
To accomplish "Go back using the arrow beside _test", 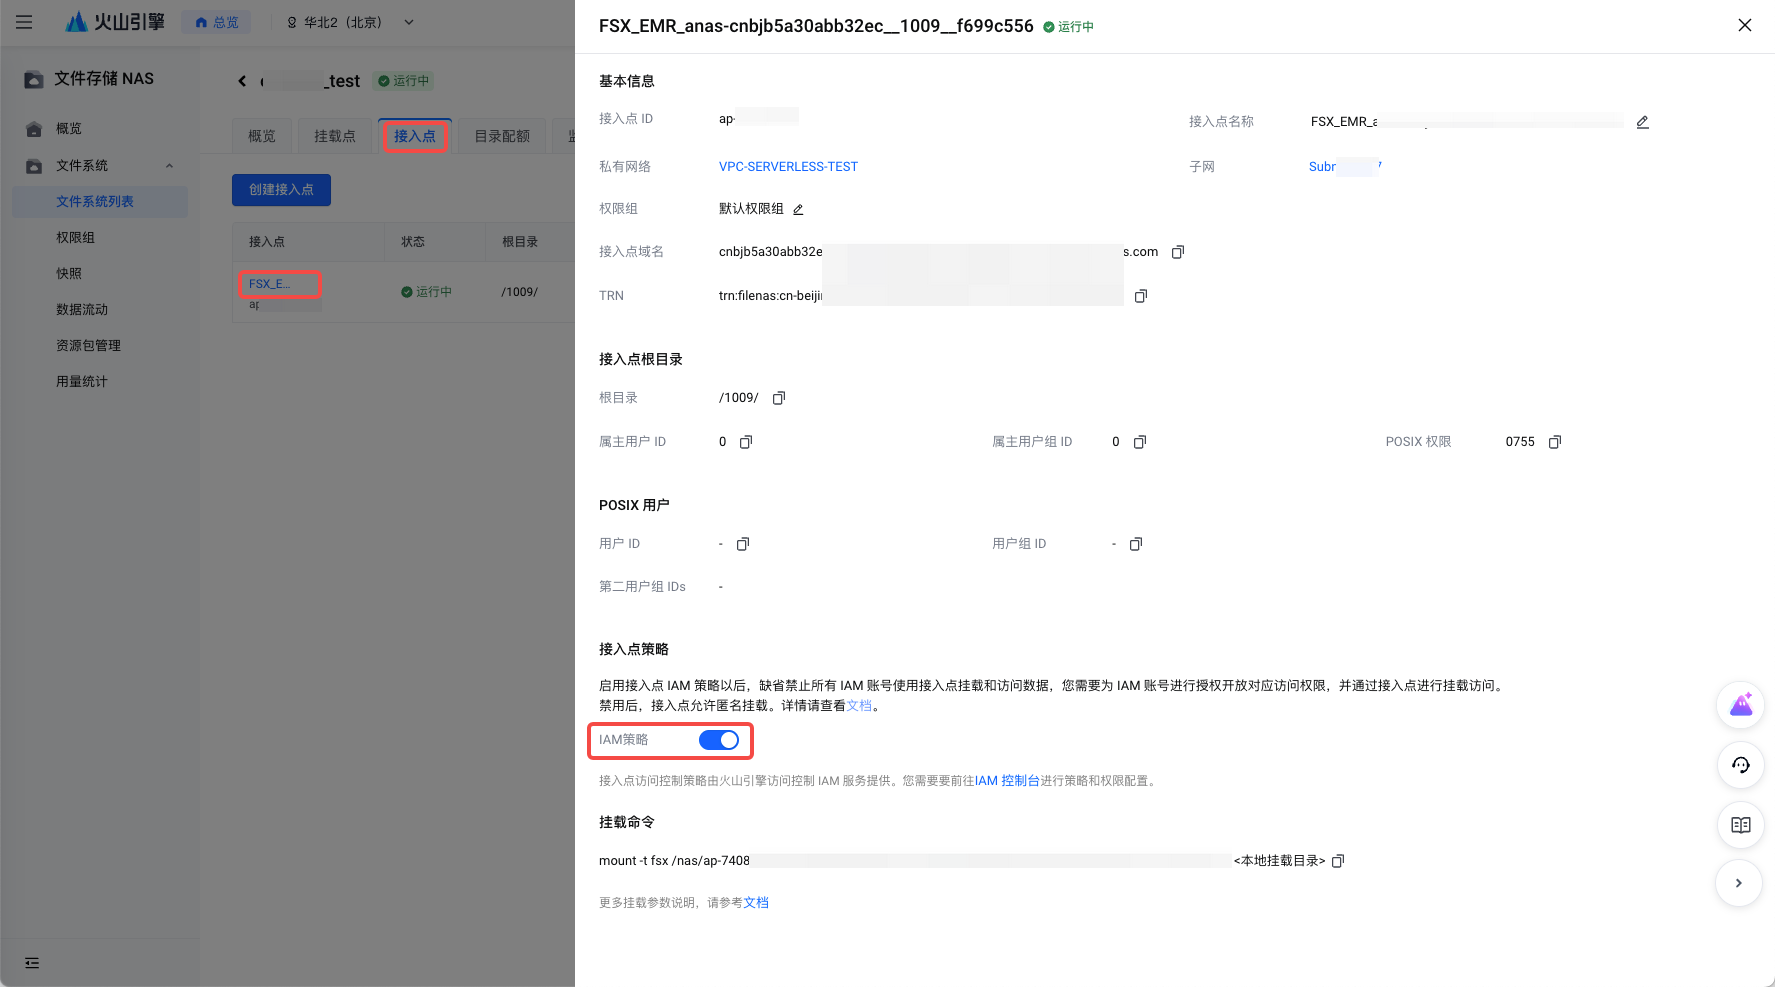I will click(242, 81).
